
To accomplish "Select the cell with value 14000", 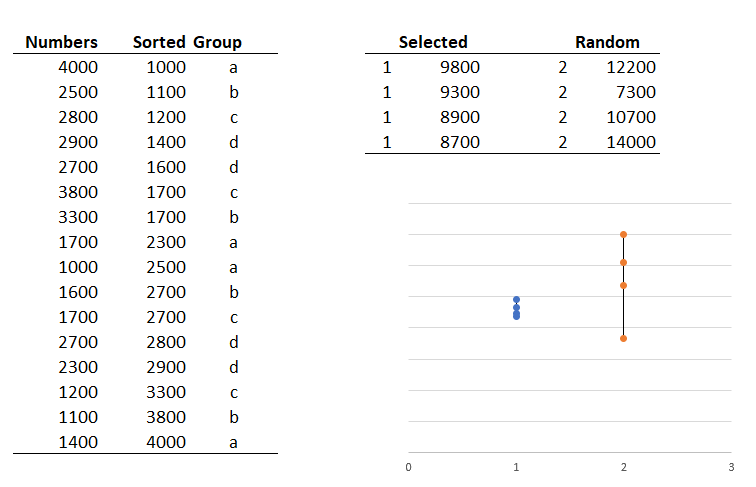I will (631, 142).
